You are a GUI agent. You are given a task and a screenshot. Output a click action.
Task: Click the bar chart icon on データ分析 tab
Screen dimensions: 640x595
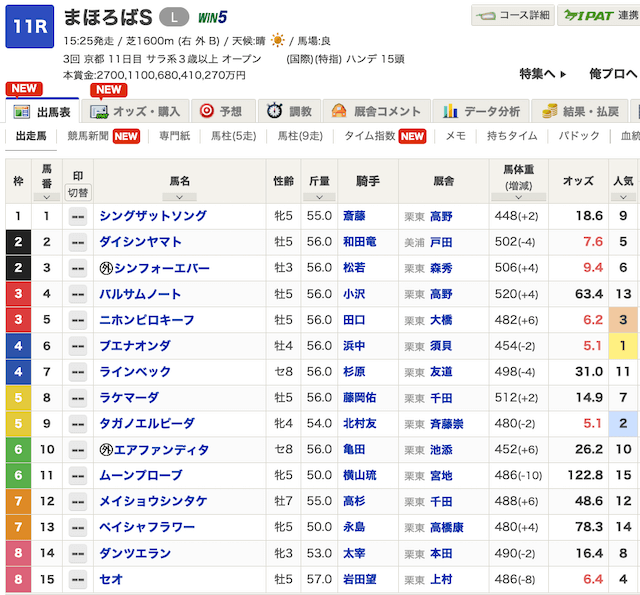click(451, 111)
